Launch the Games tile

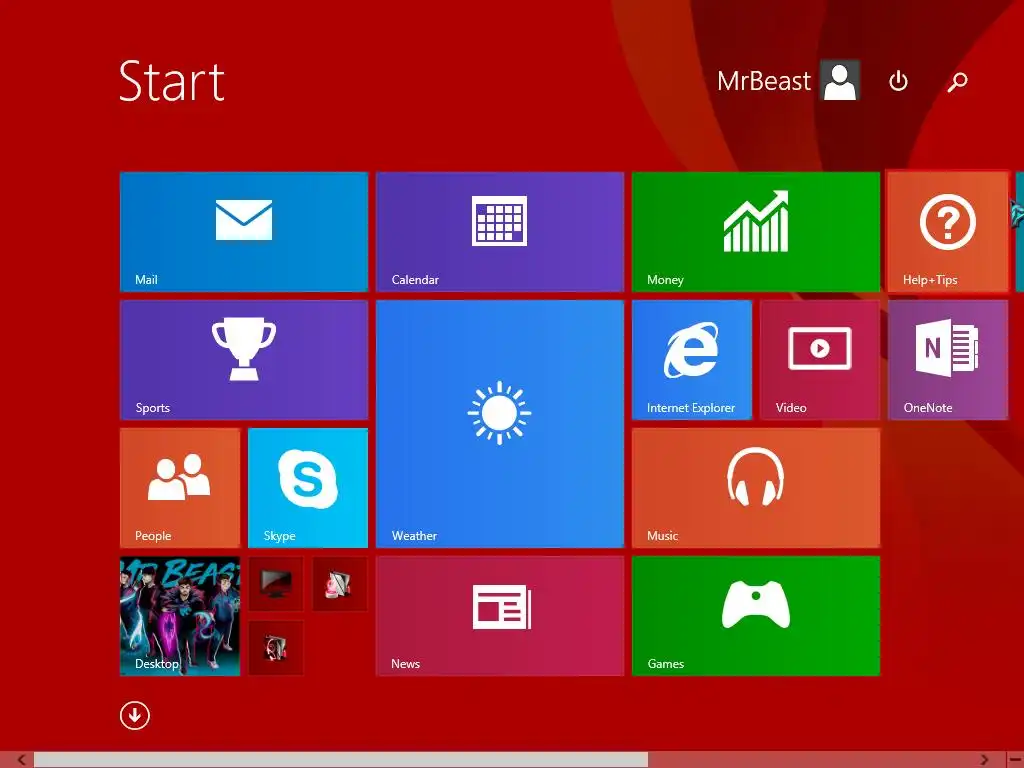tap(756, 616)
